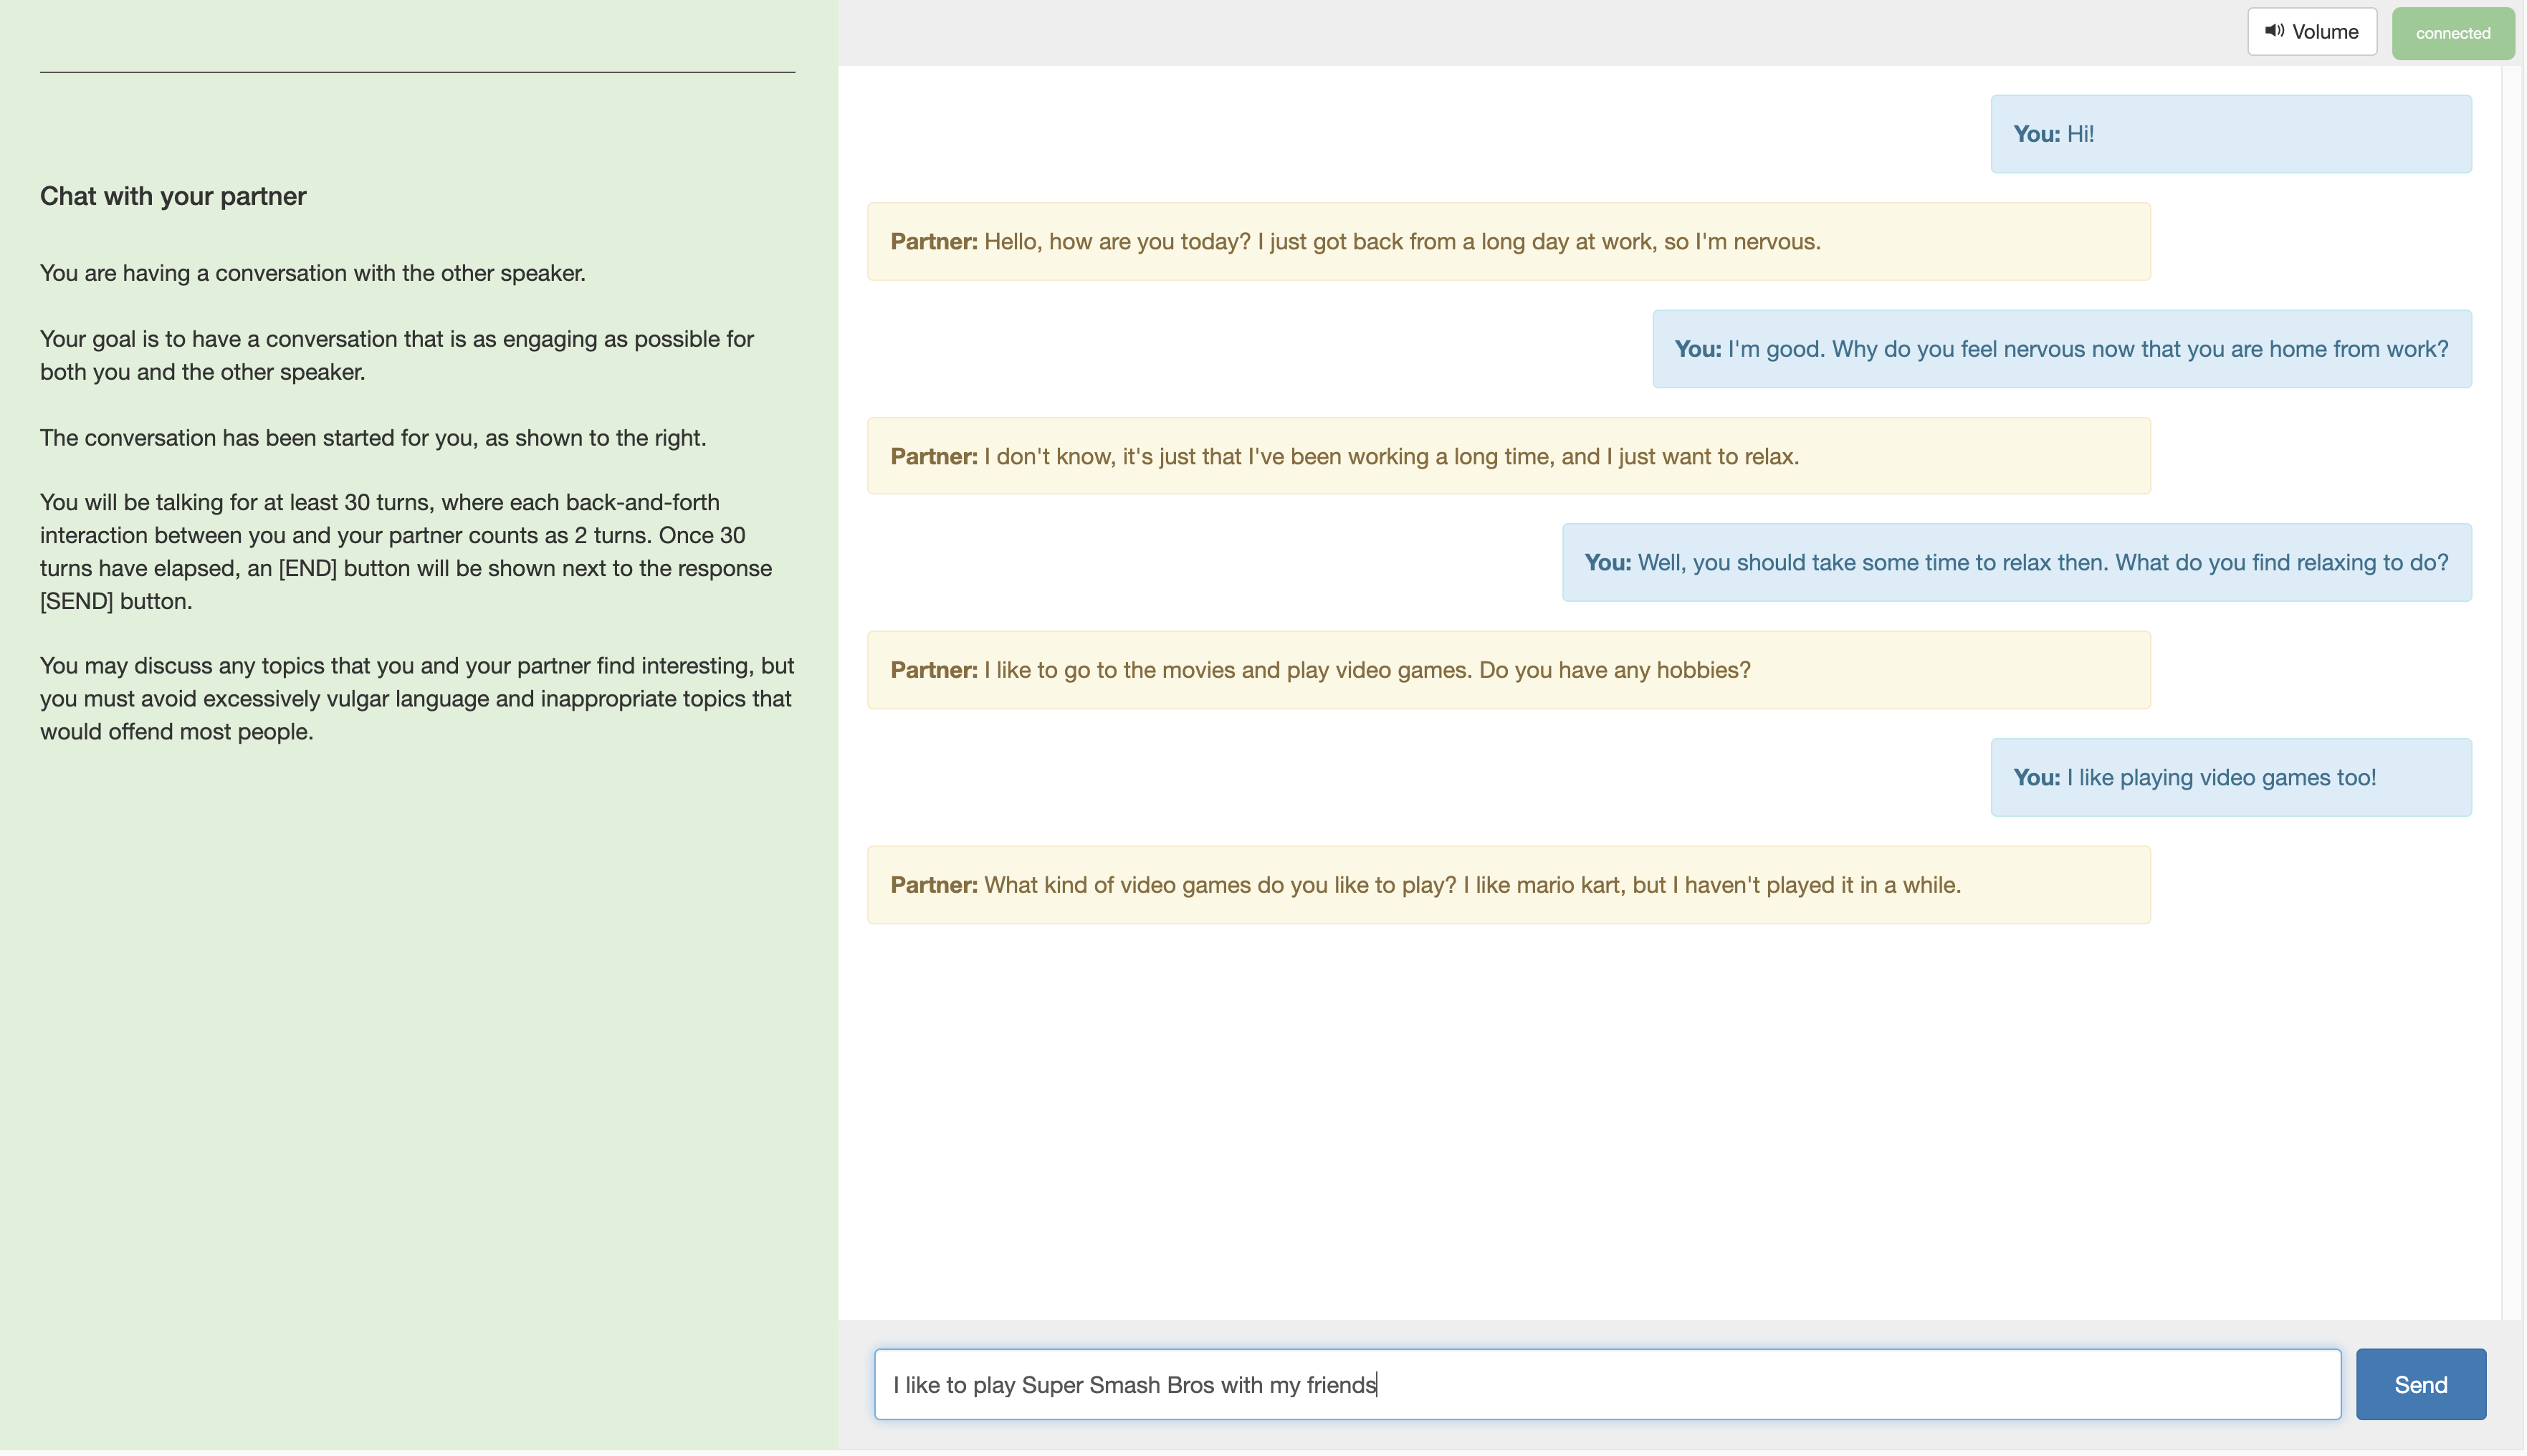
Task: Click the paragraph about engaging conversation goal
Action: pyautogui.click(x=397, y=355)
